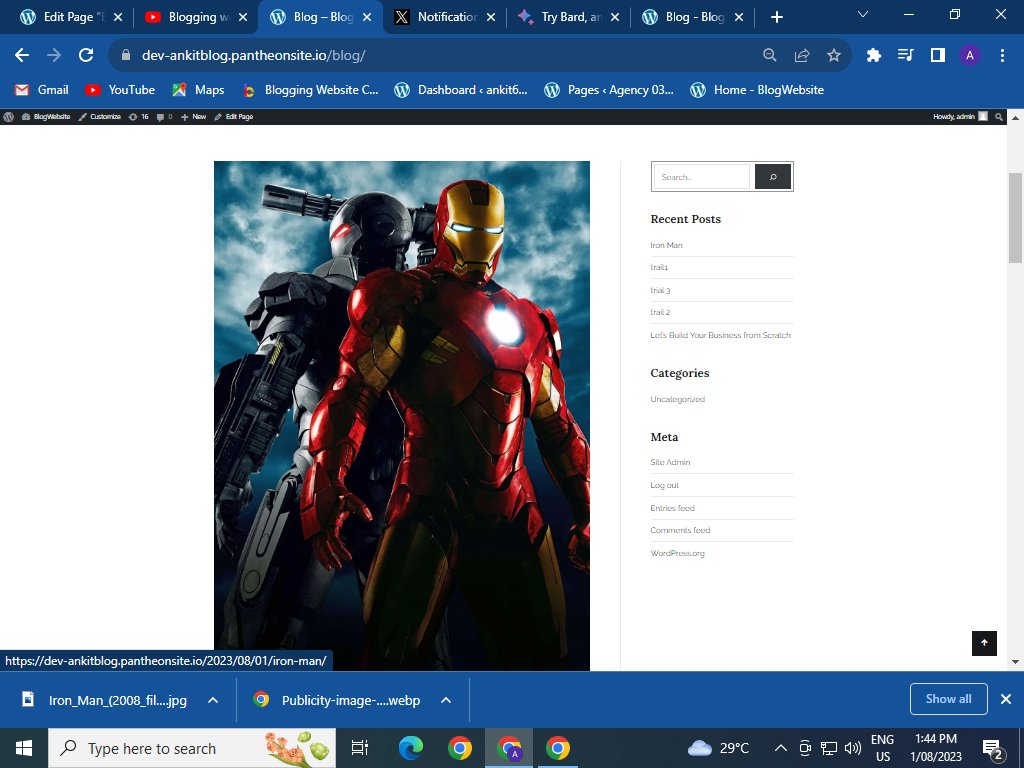Open the Iron Man recent post link
This screenshot has width=1024, height=768.
coord(666,245)
